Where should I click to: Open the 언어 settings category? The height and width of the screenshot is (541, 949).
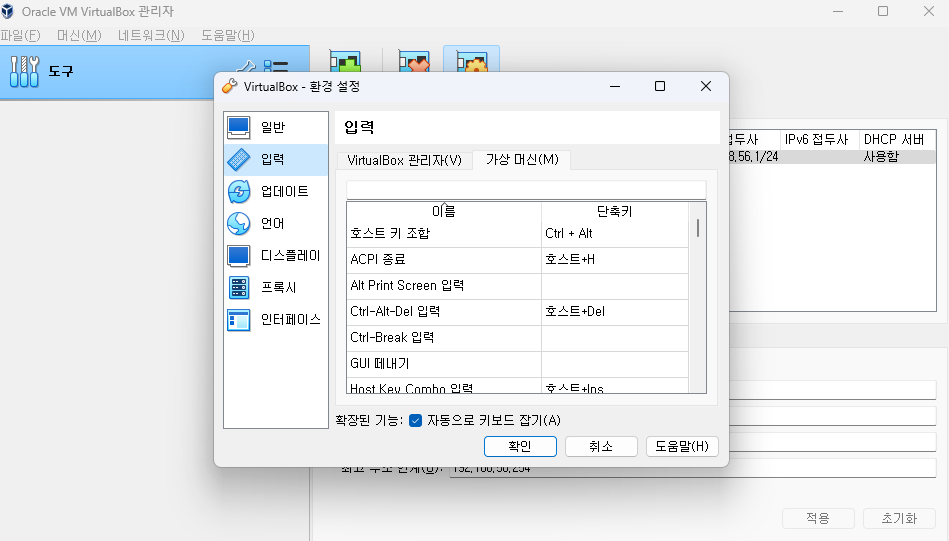click(276, 223)
